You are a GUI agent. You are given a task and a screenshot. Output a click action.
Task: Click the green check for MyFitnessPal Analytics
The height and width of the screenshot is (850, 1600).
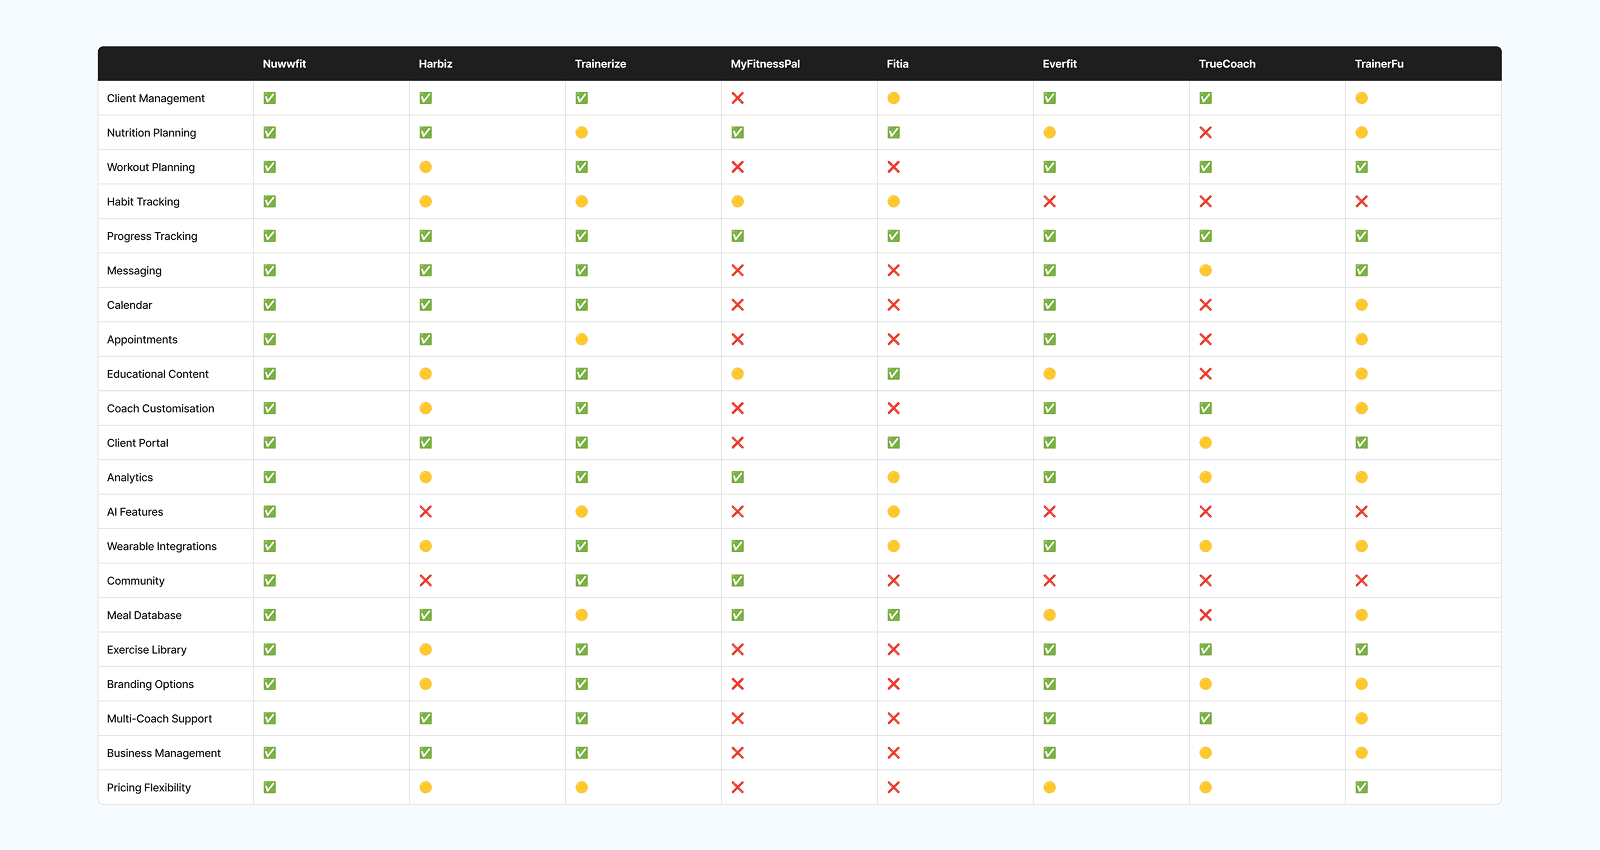coord(737,477)
